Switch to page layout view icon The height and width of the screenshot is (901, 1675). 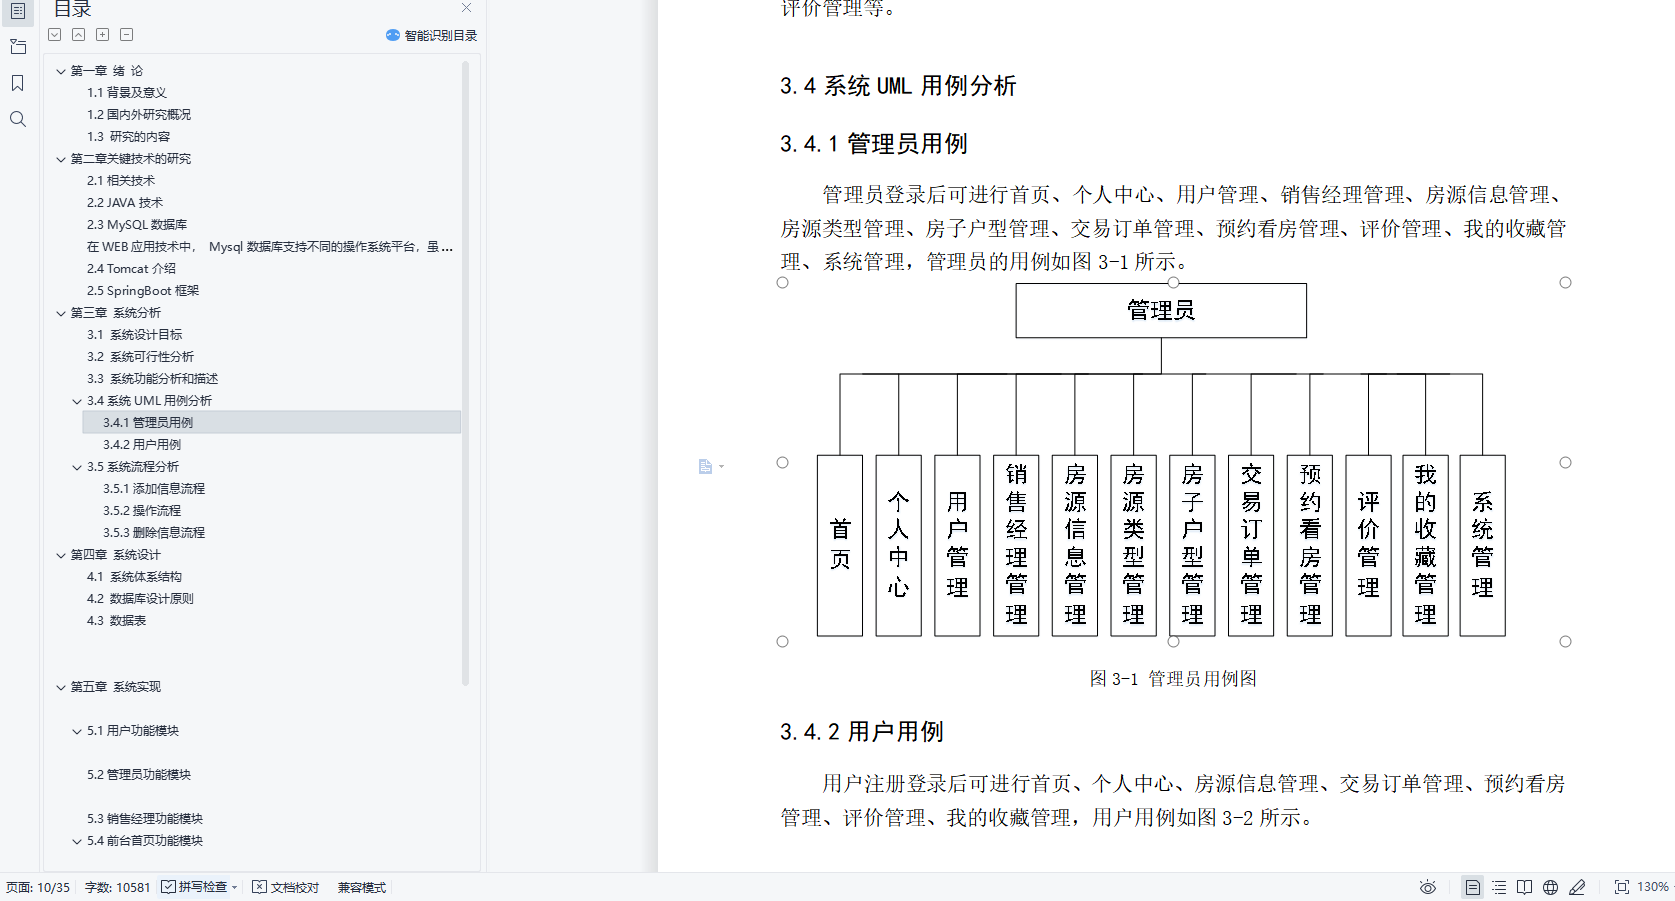pos(1473,887)
